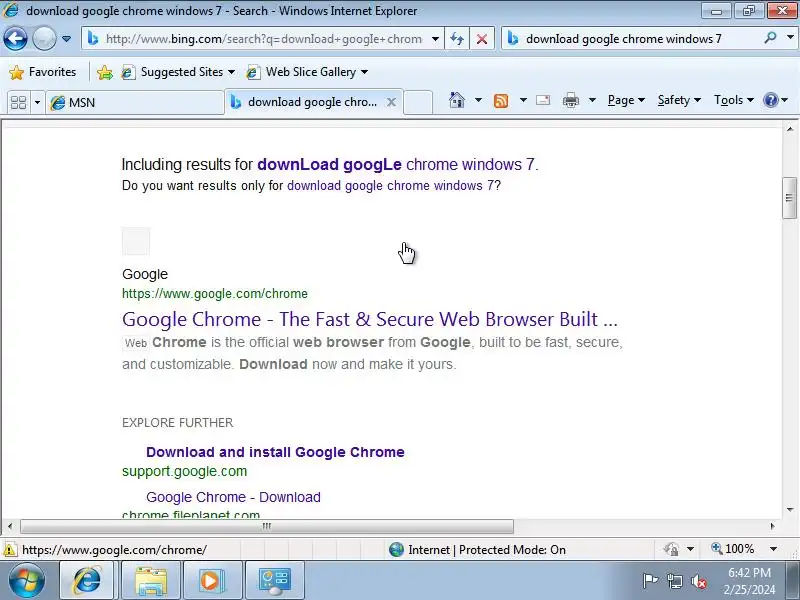This screenshot has height=600, width=800.
Task: Expand the Feeds dropdown arrow
Action: pos(523,100)
